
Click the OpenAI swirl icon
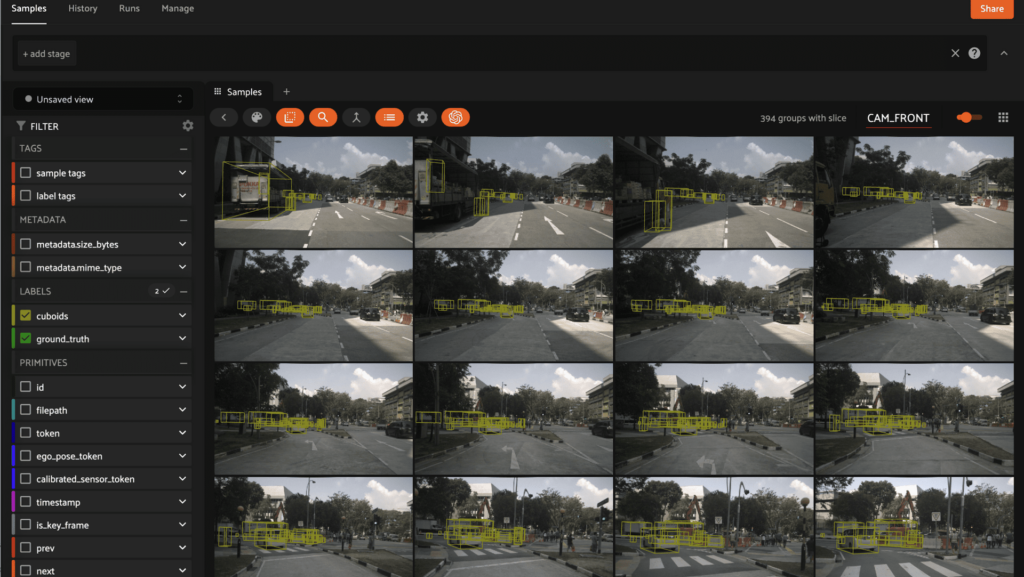pos(456,117)
